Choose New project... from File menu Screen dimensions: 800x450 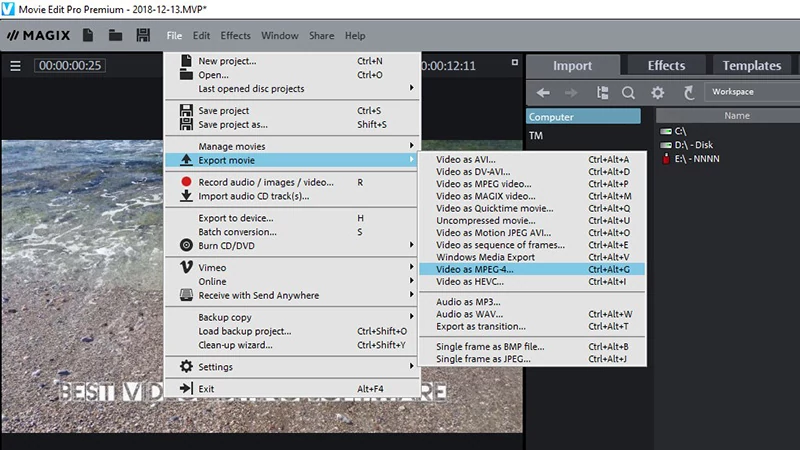pos(293,61)
